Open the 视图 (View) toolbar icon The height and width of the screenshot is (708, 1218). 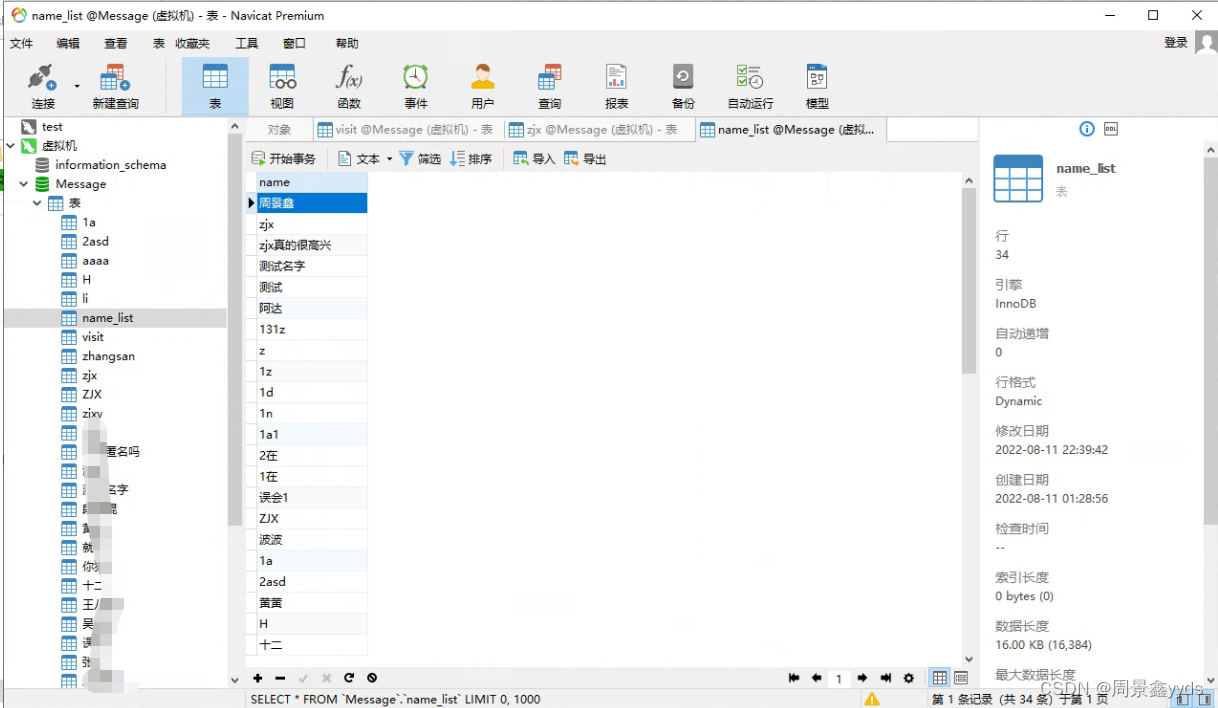click(282, 86)
